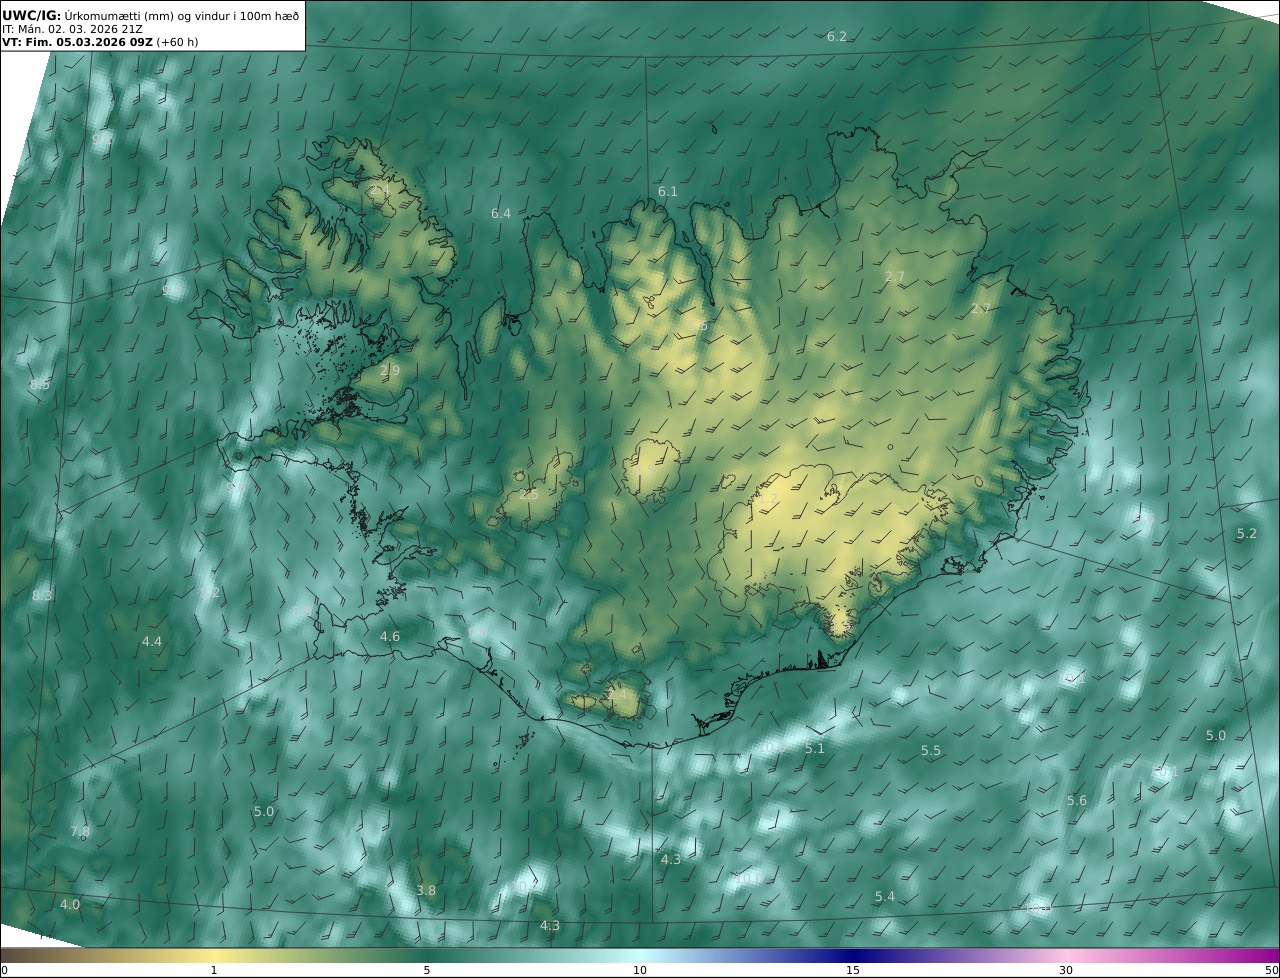The width and height of the screenshot is (1280, 978).
Task: Click the colorbar tick label 10
Action: 640,970
